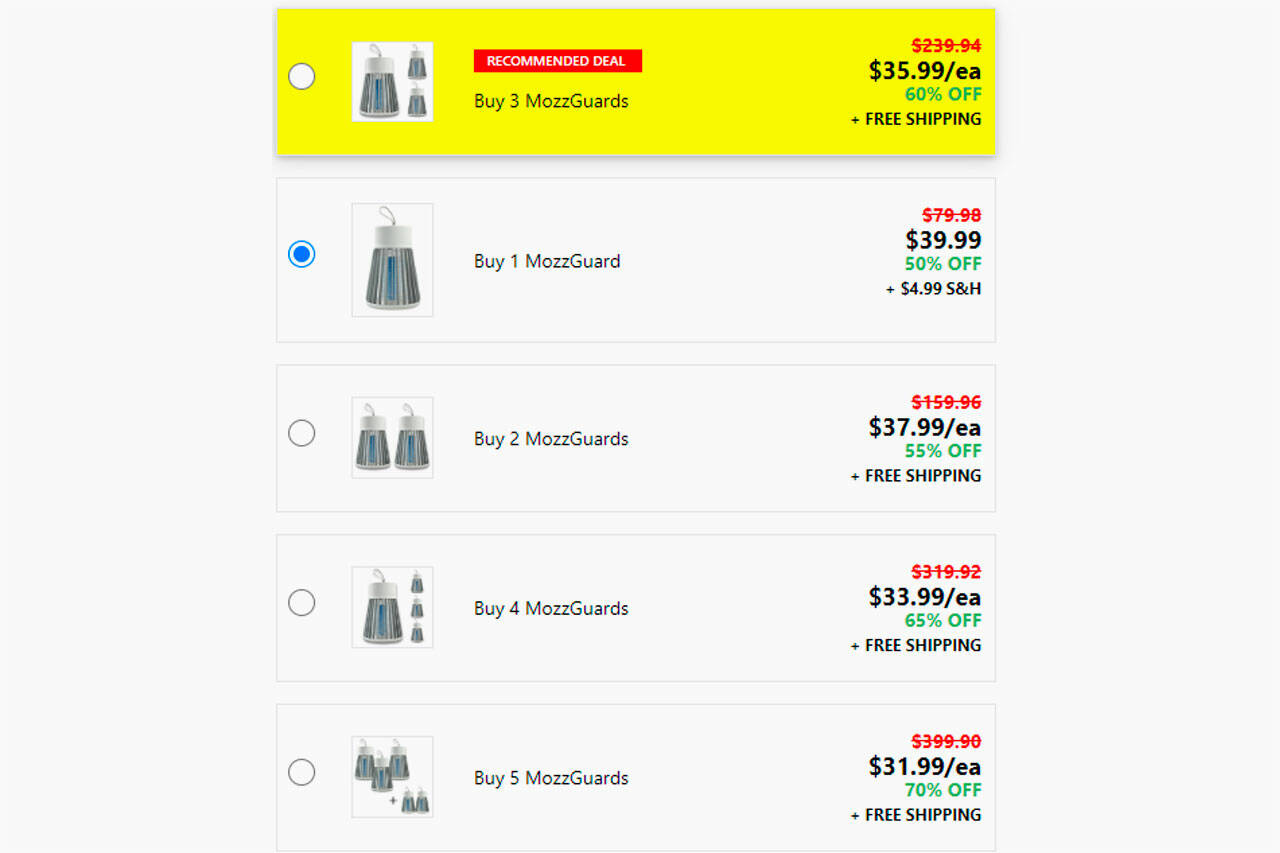Click the two MozzGuards product thumbnail
Screen dimensions: 1280x853
click(x=392, y=438)
